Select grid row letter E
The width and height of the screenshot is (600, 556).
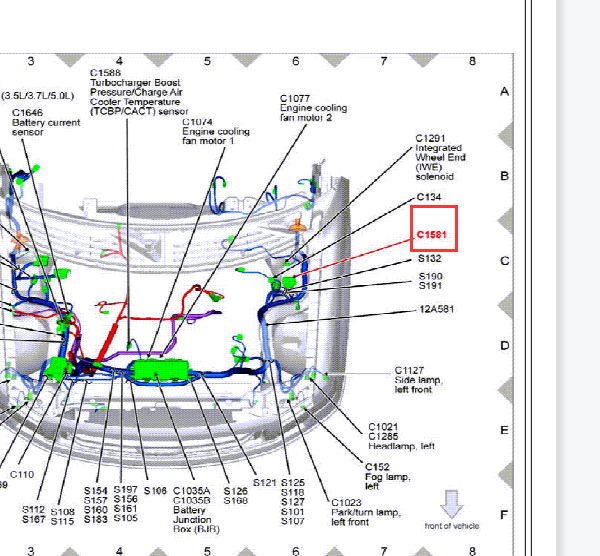pos(504,430)
